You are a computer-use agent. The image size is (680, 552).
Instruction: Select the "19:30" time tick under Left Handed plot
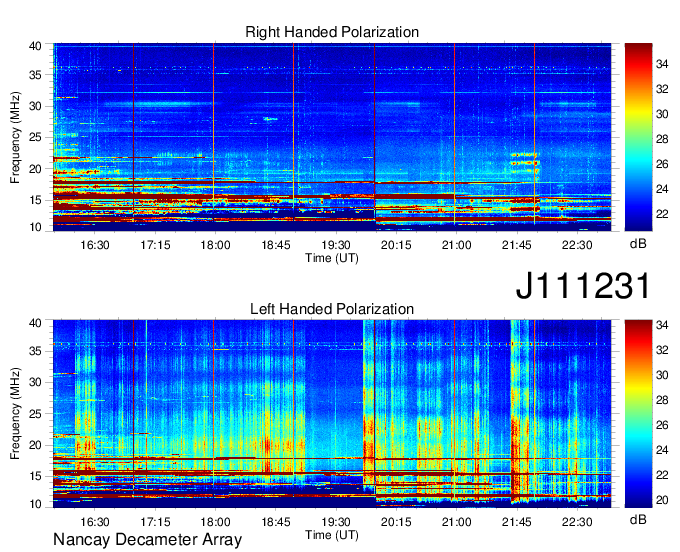tap(336, 522)
